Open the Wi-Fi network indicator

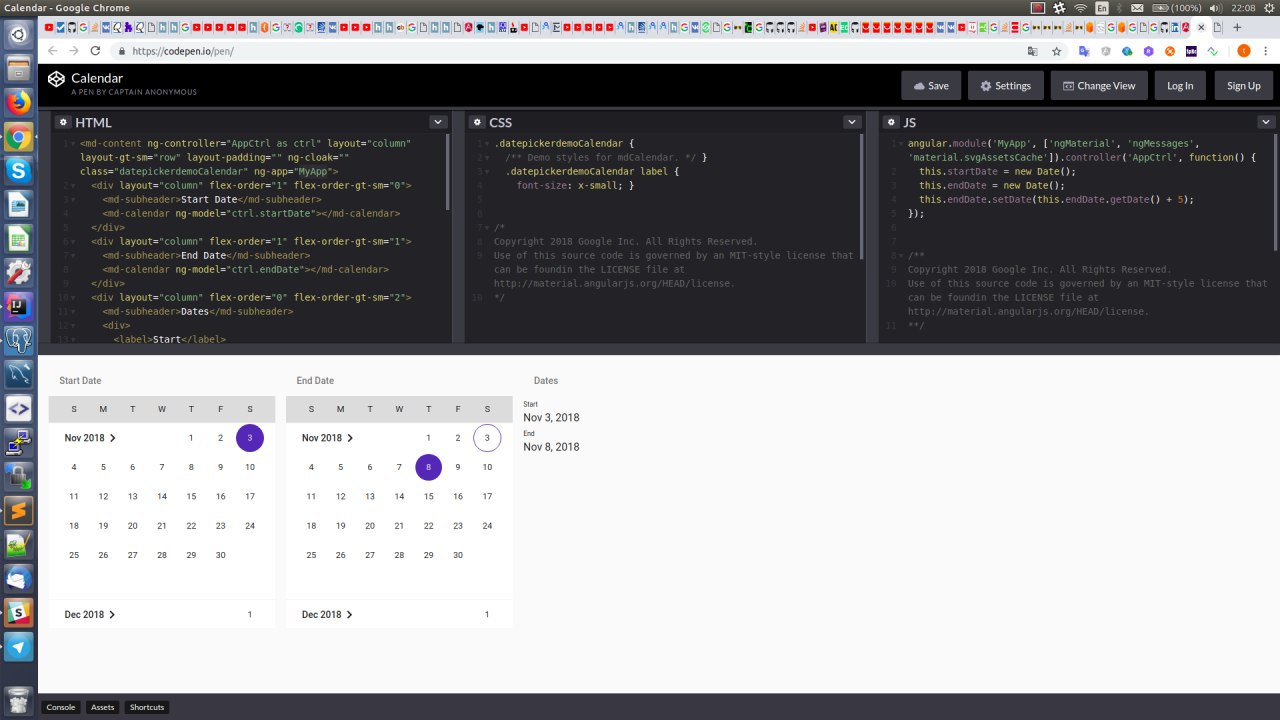[x=1080, y=8]
